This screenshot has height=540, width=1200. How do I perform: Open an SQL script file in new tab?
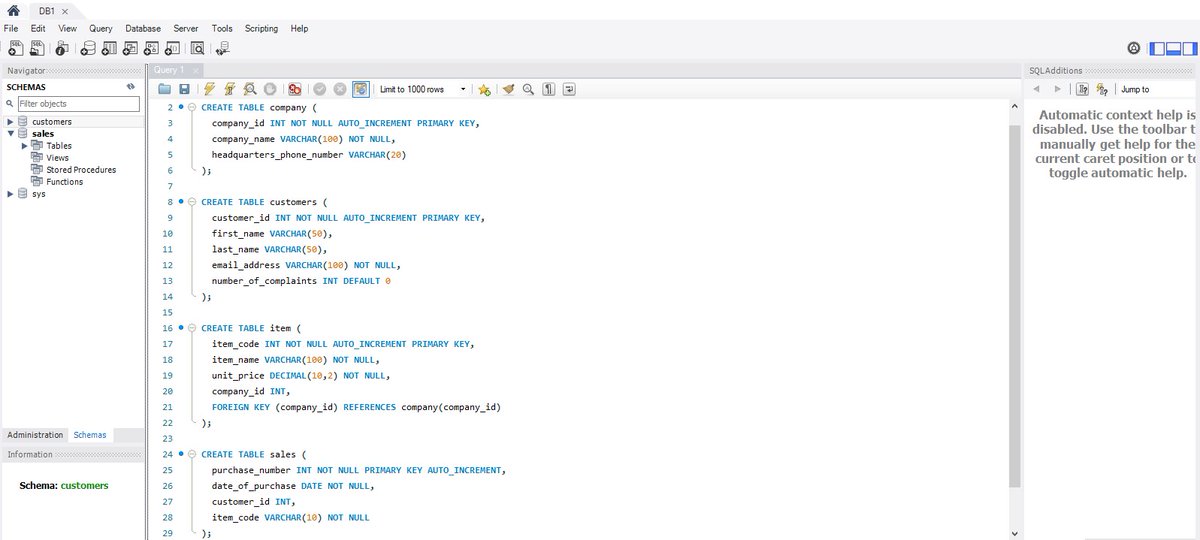[x=36, y=48]
